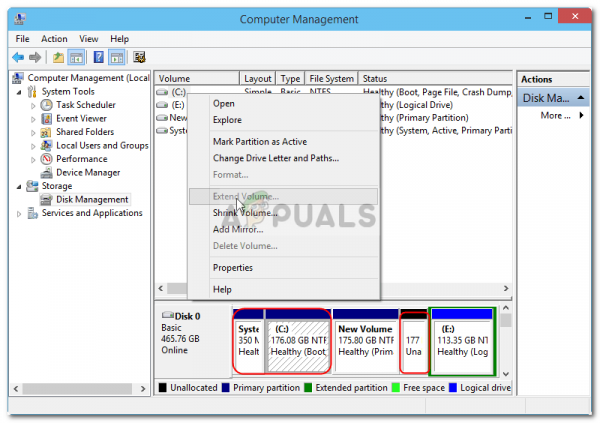The height and width of the screenshot is (423, 600).
Task: Click the System Tools wrench icon
Action: [32, 91]
